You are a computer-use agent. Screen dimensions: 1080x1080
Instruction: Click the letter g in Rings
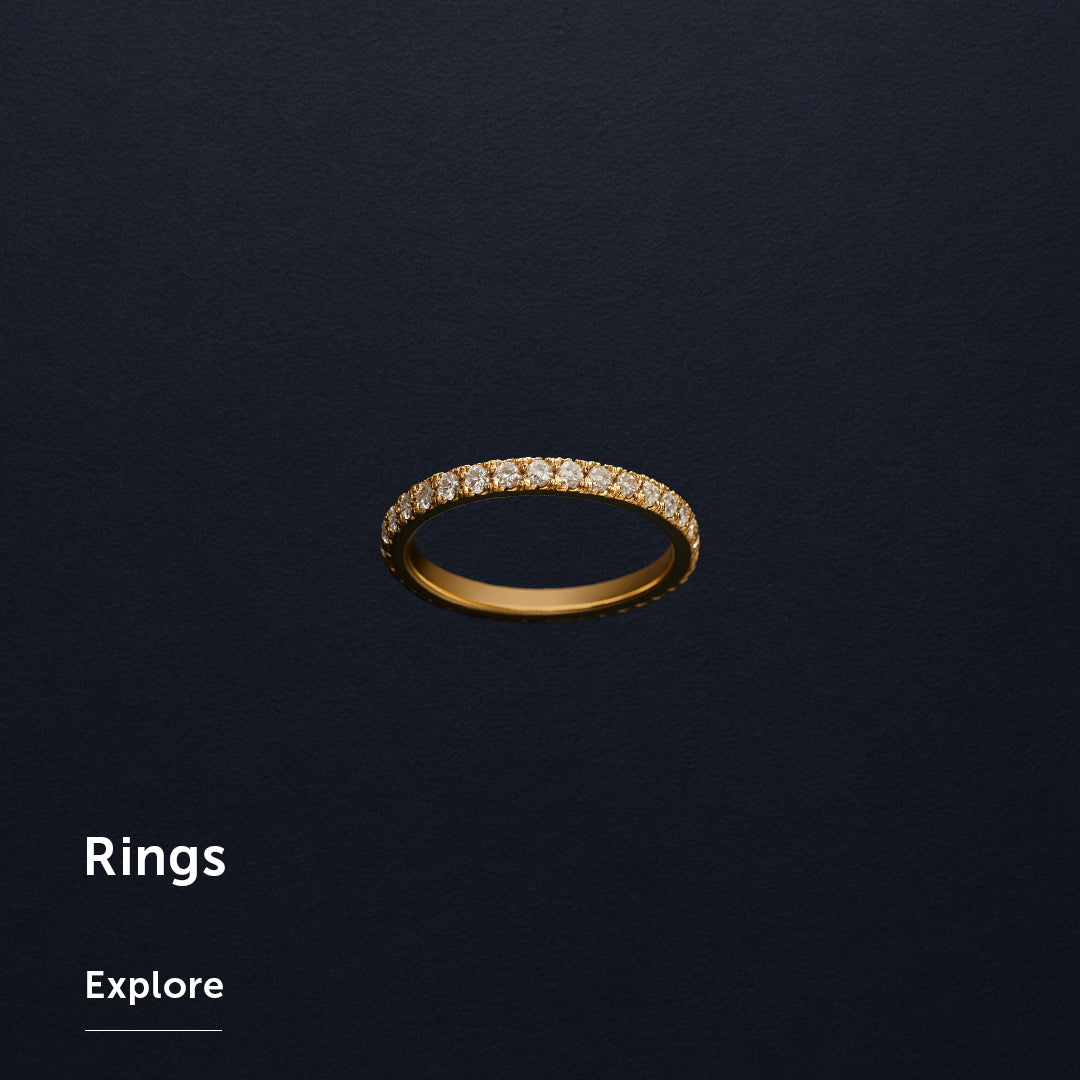(183, 866)
